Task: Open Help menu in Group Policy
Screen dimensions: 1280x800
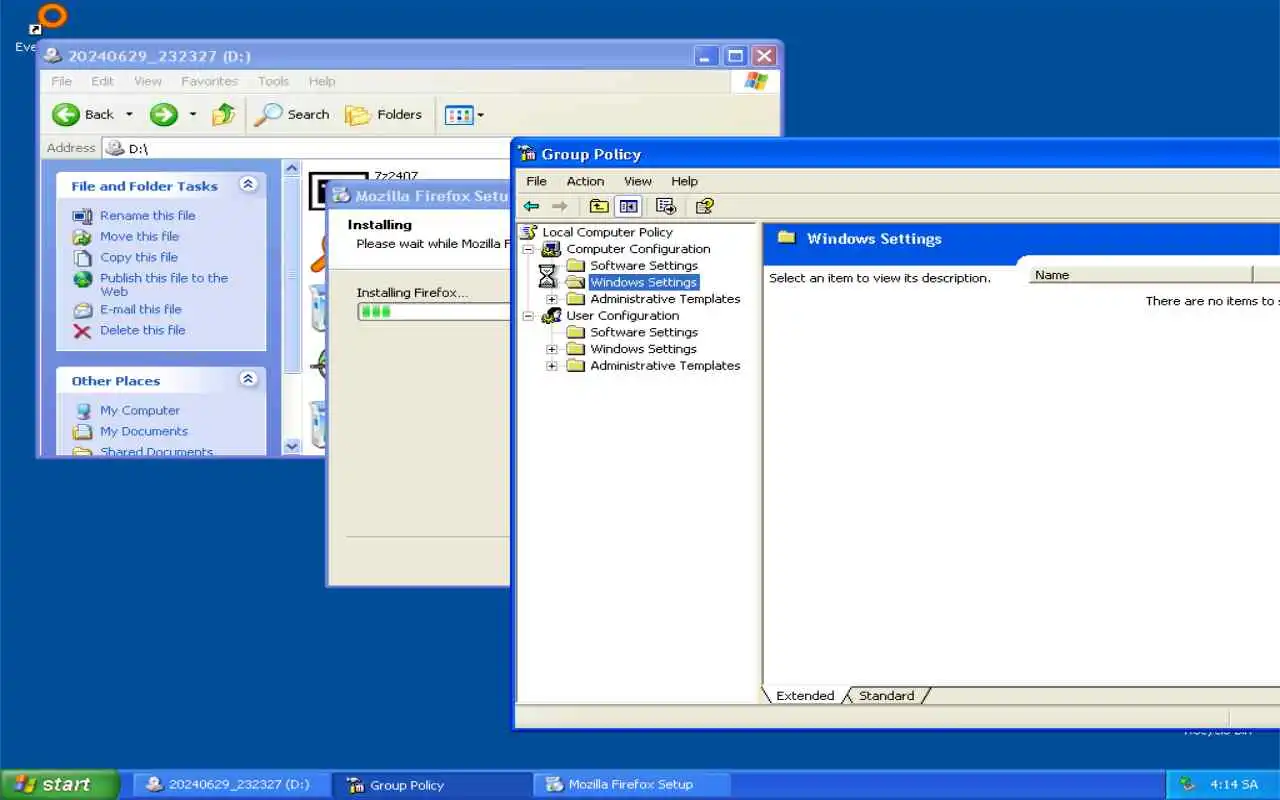Action: point(684,181)
